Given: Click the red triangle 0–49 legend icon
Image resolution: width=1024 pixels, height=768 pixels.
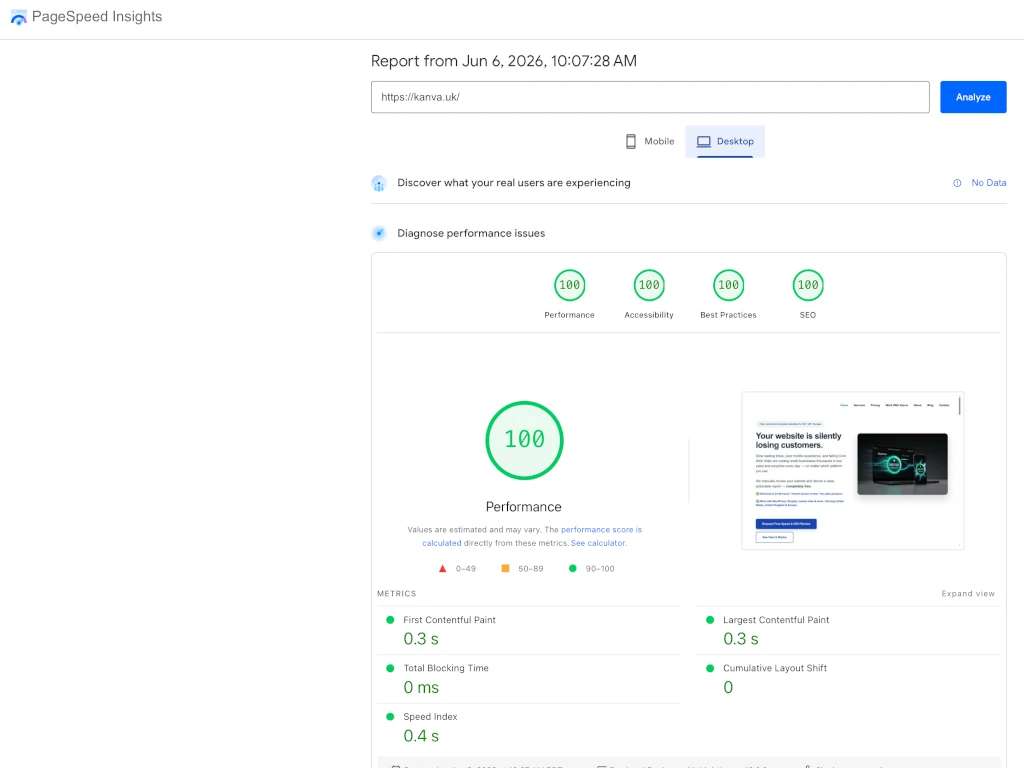Looking at the screenshot, I should 442,569.
